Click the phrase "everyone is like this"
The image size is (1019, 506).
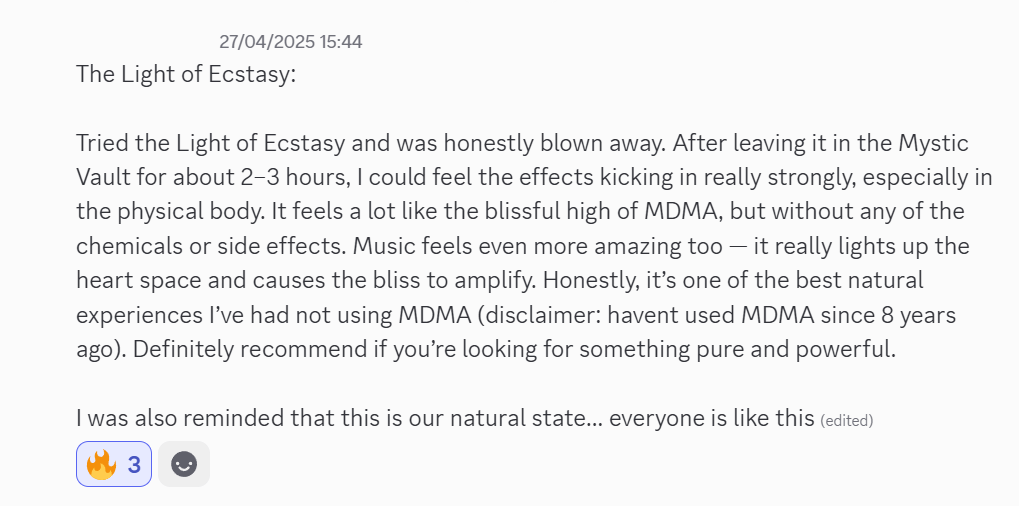click(x=712, y=418)
